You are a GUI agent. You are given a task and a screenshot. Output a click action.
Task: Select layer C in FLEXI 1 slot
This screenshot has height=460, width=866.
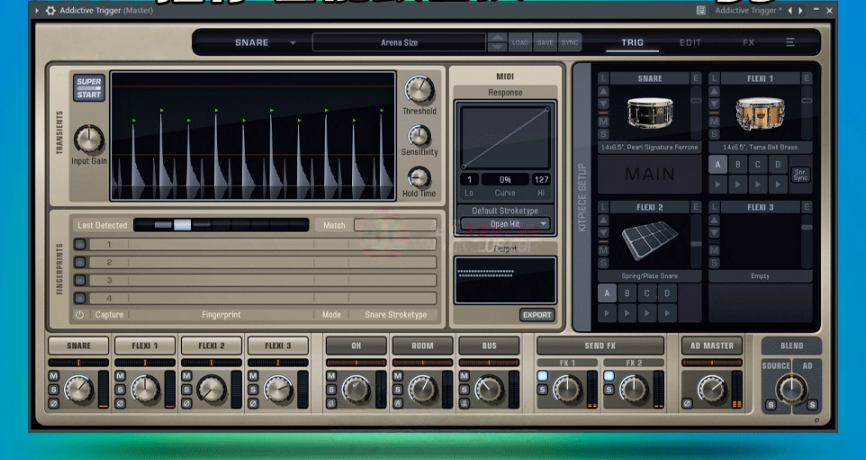point(757,165)
